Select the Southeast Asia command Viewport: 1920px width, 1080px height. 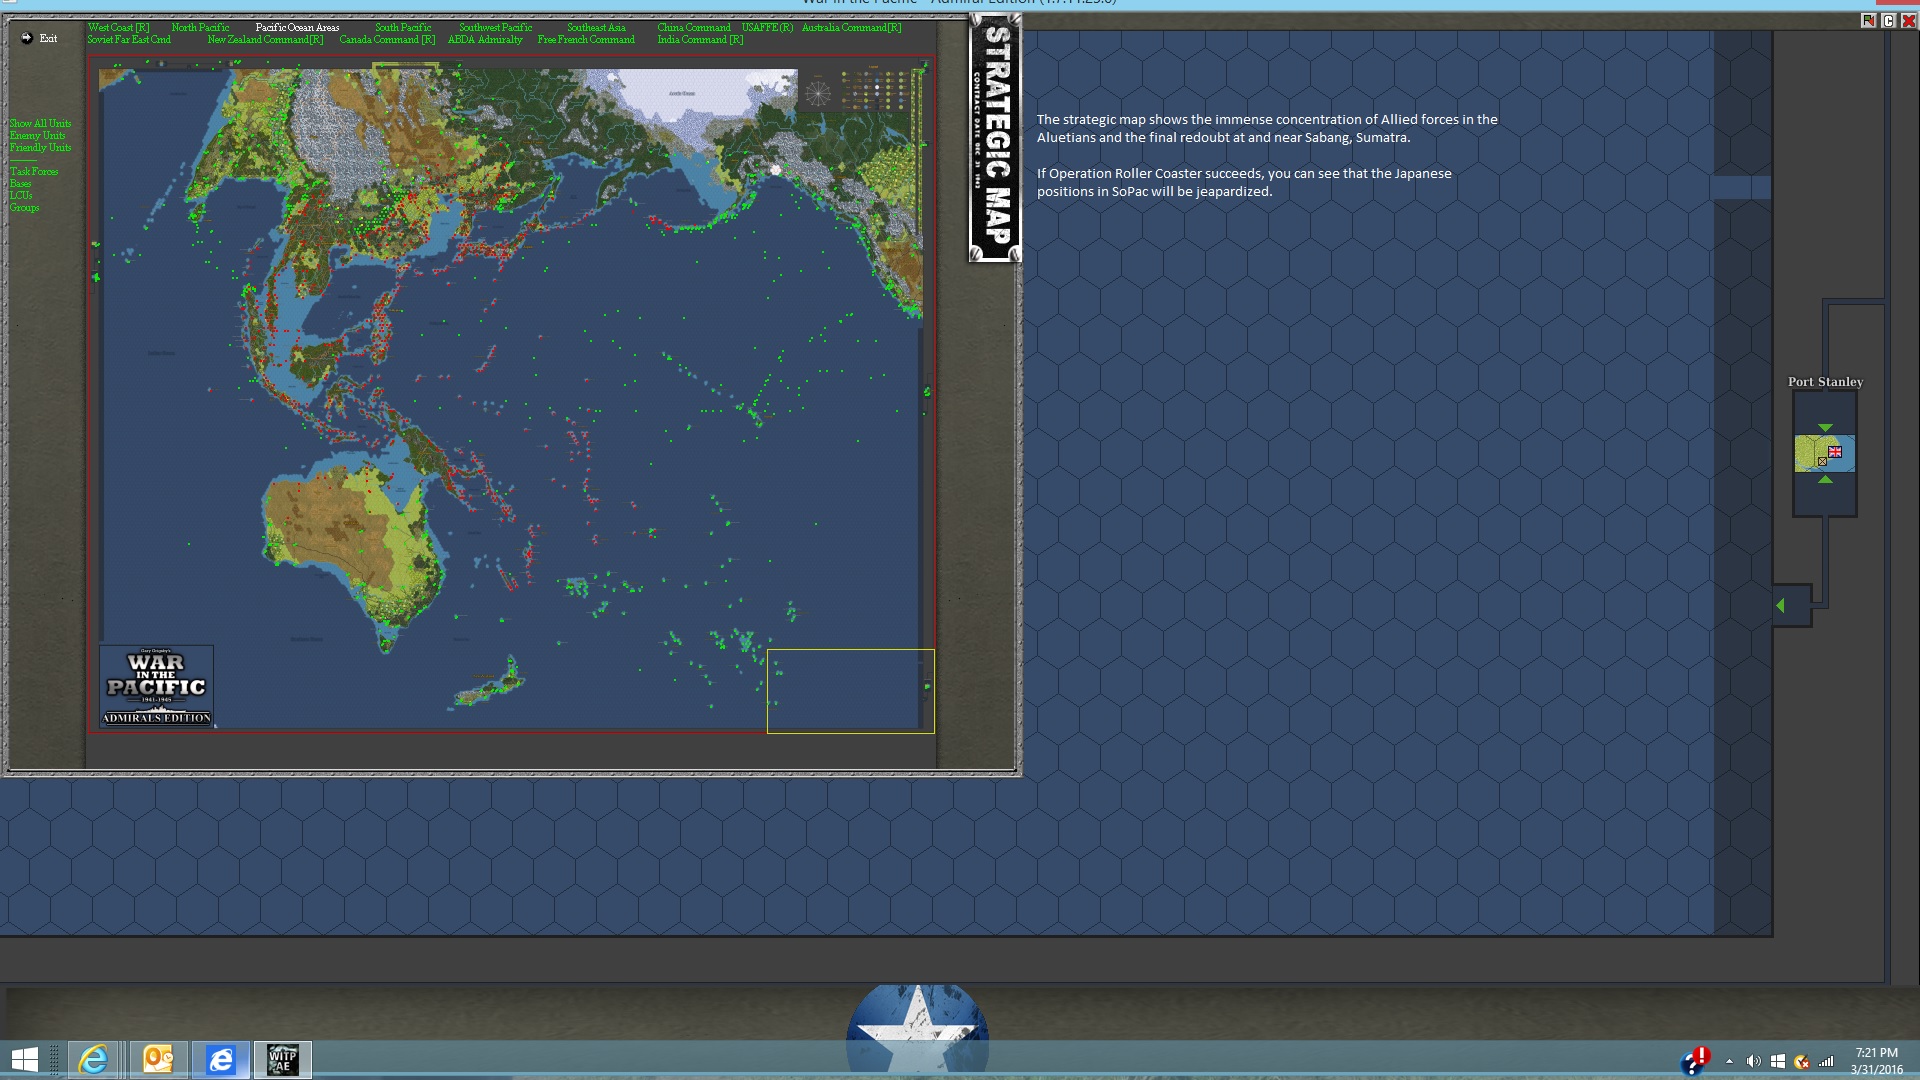[x=596, y=28]
